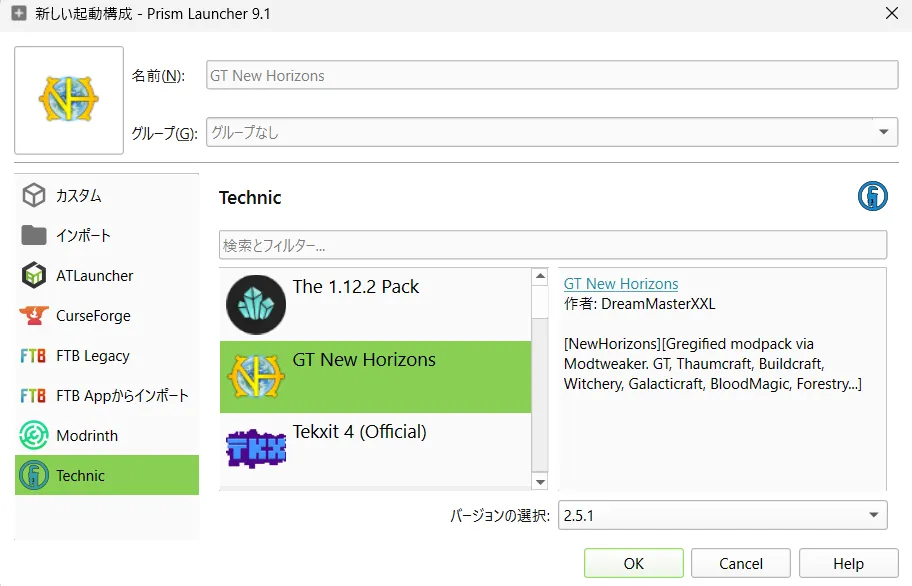Select the カスタム cube icon in sidebar
Viewport: 912px width, 586px height.
pos(35,196)
